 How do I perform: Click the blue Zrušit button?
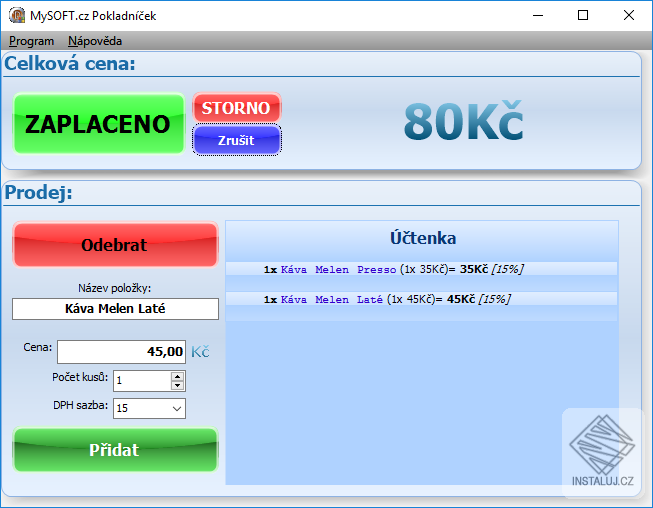[x=237, y=140]
